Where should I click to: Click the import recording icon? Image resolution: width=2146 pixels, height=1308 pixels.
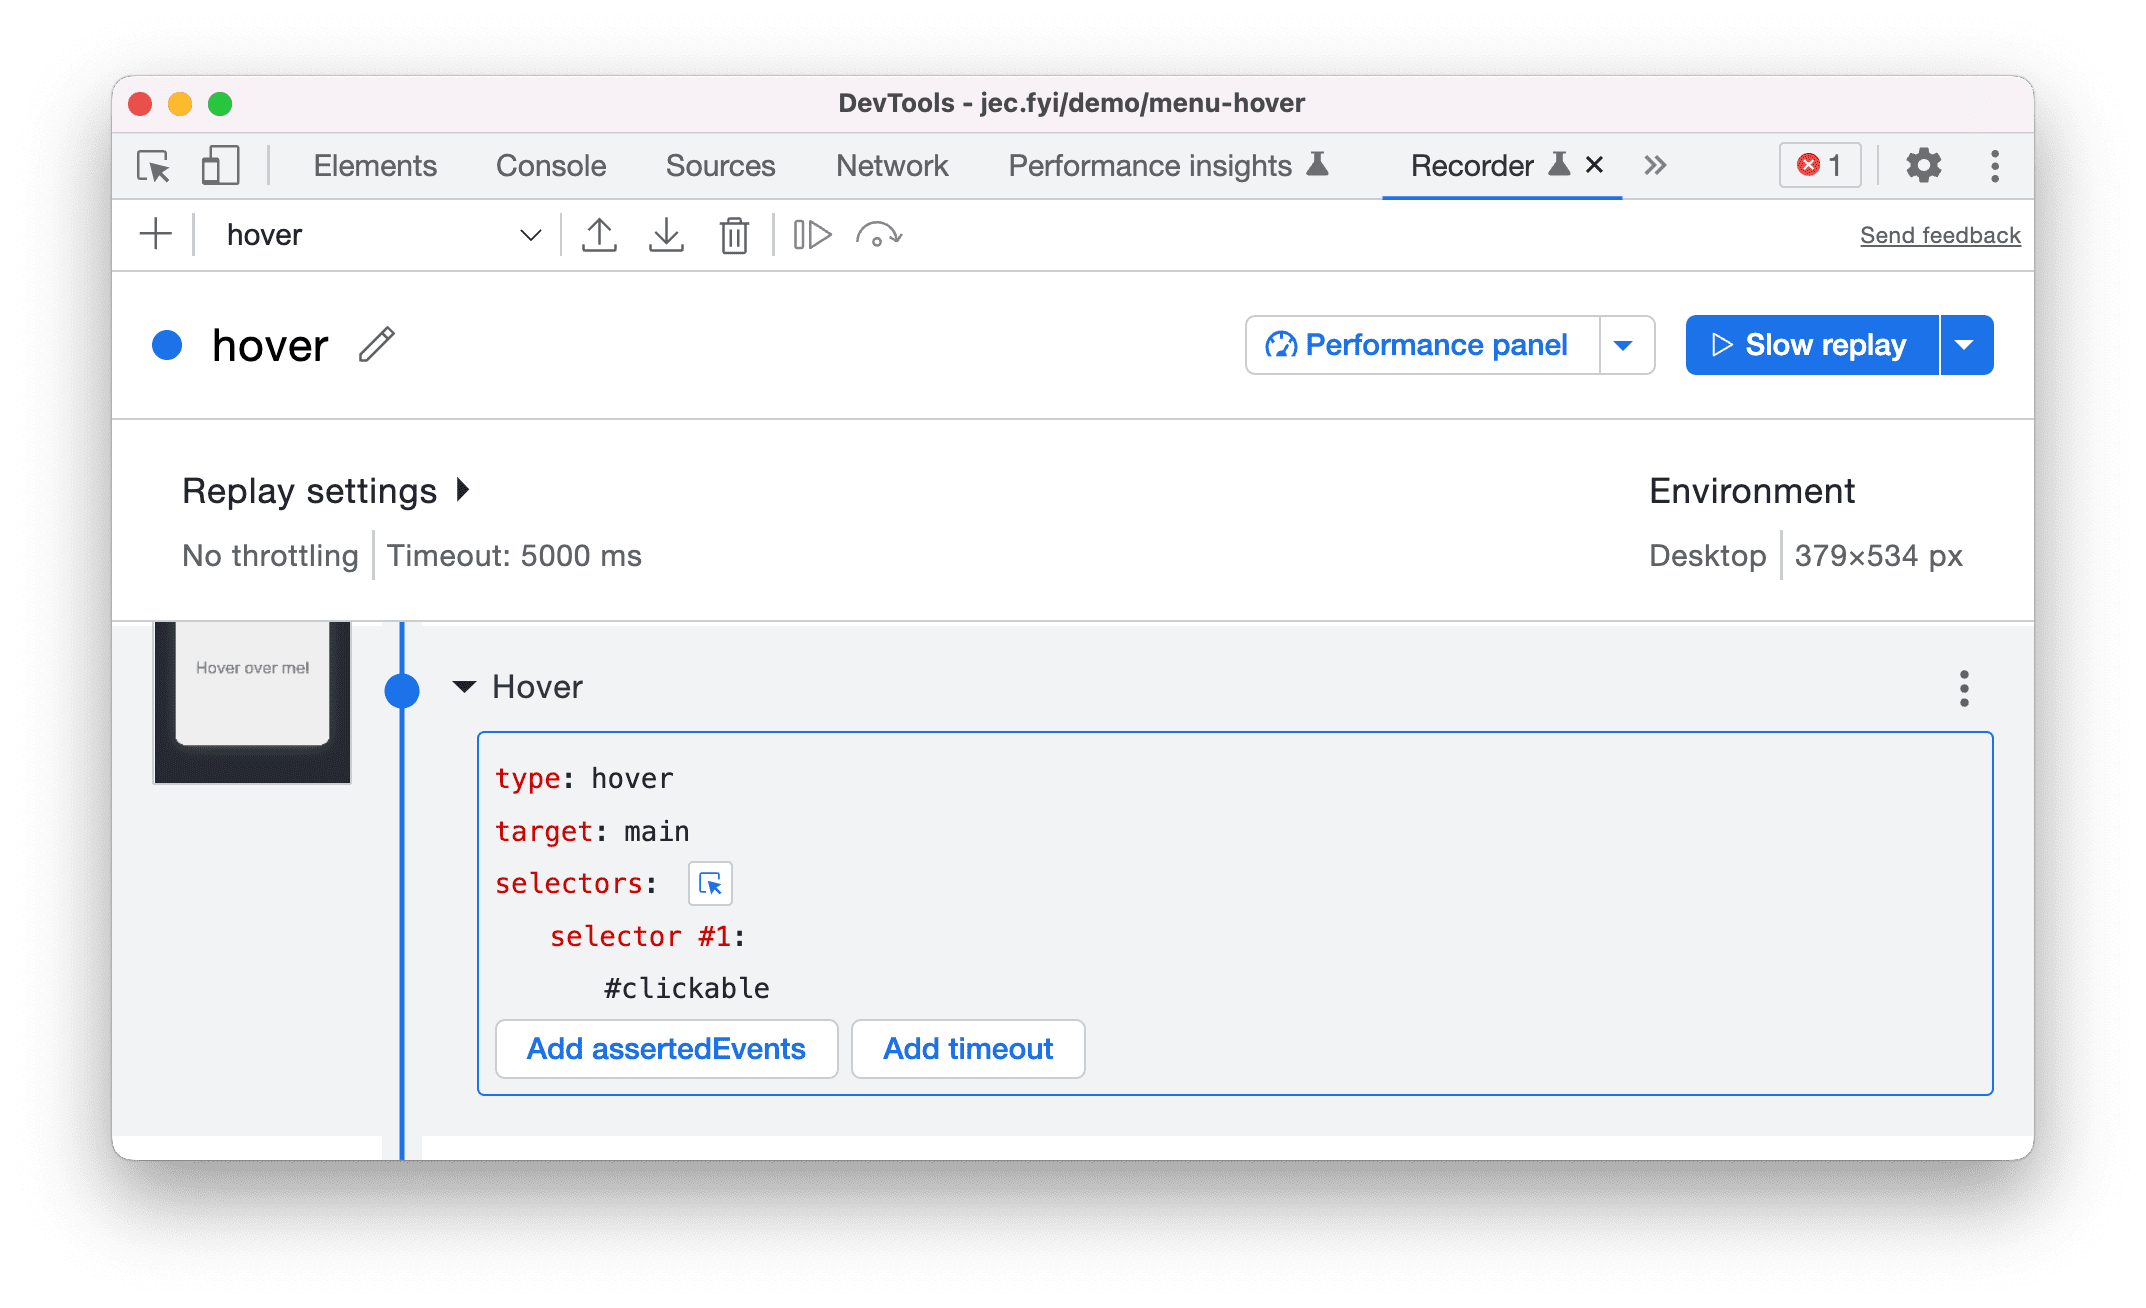tap(665, 233)
